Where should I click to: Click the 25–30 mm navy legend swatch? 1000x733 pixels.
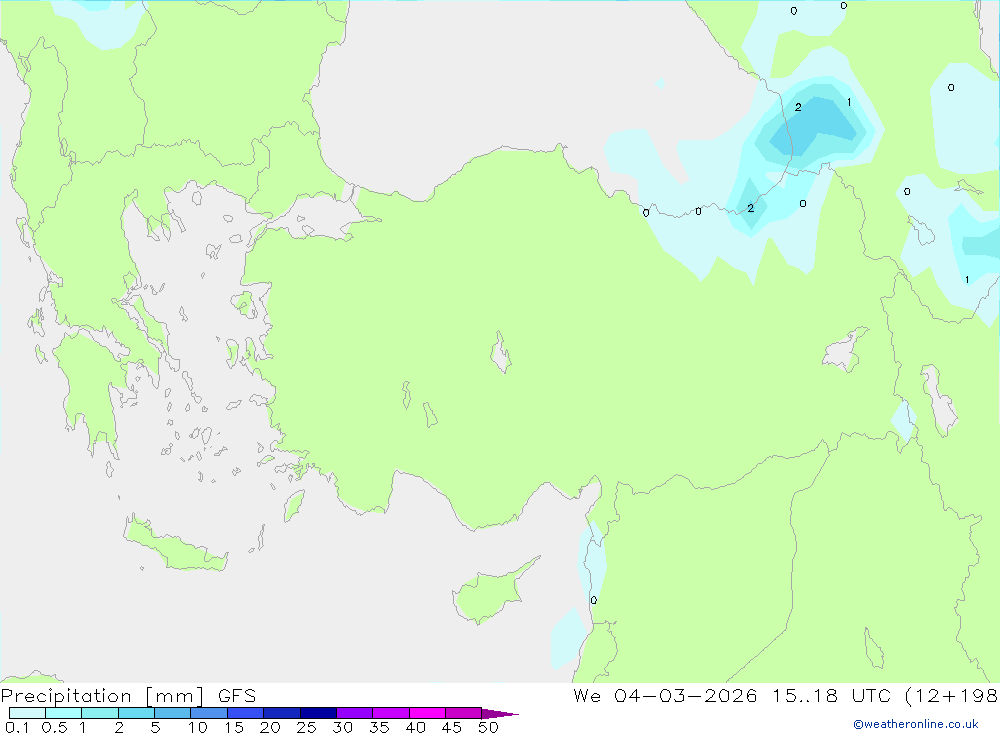318,713
